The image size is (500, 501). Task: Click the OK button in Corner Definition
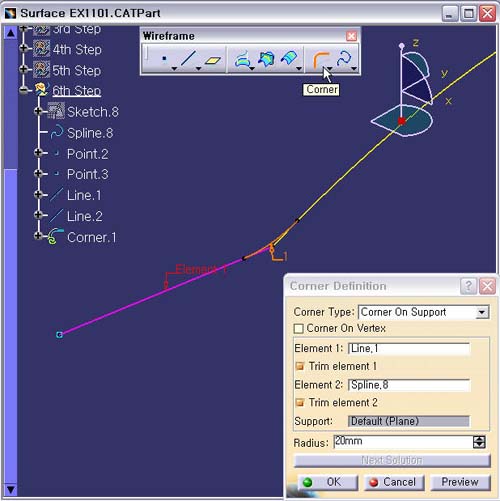pos(327,482)
